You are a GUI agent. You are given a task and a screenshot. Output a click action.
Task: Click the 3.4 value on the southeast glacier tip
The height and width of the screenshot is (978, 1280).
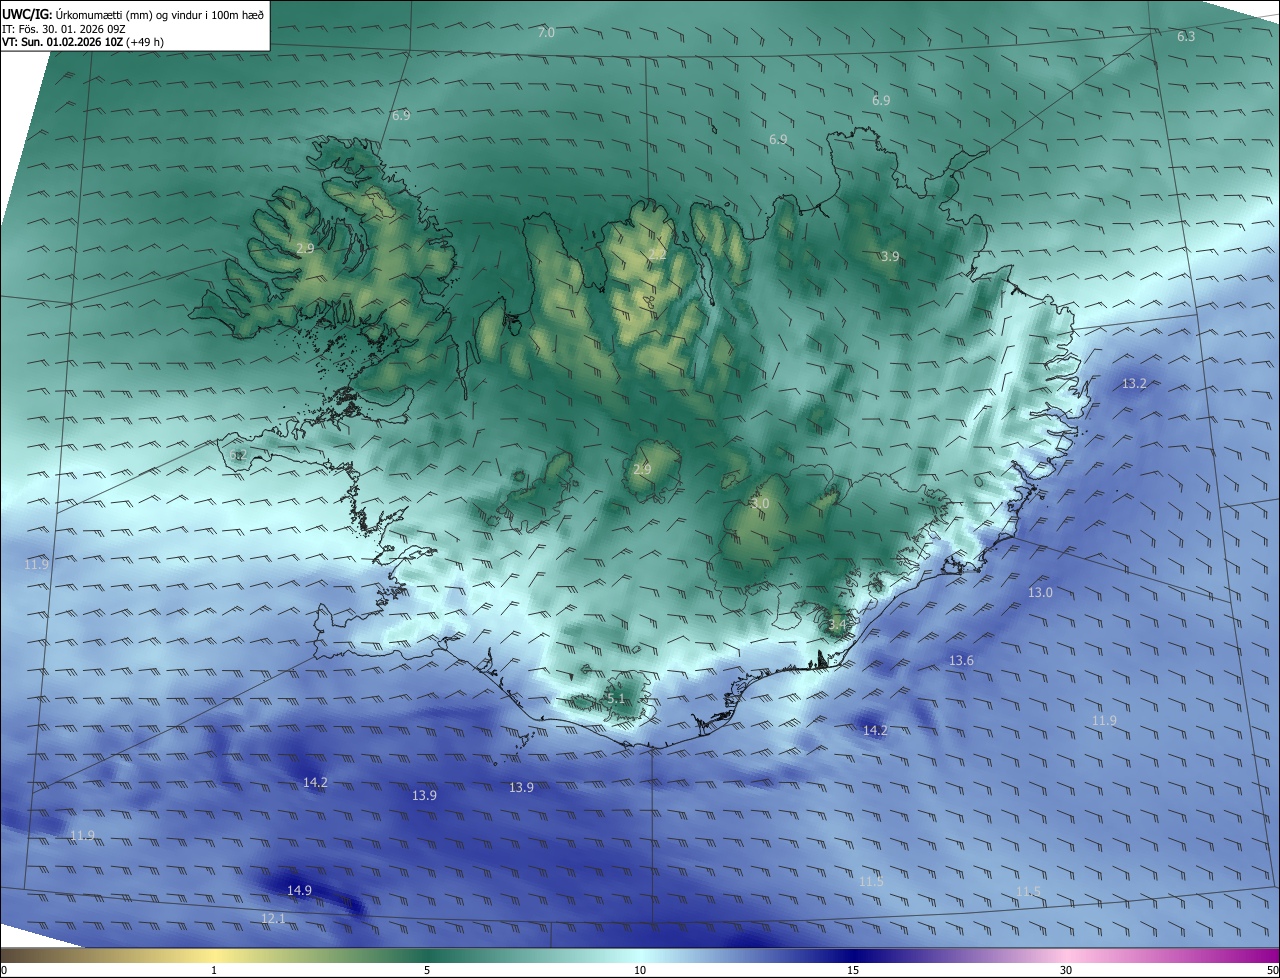coord(837,625)
